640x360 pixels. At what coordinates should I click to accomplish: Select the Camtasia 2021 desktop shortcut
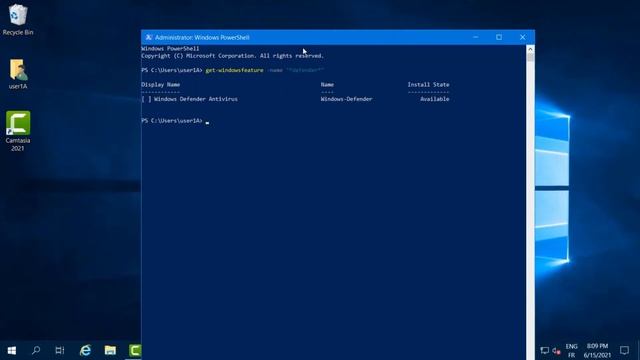[18, 131]
